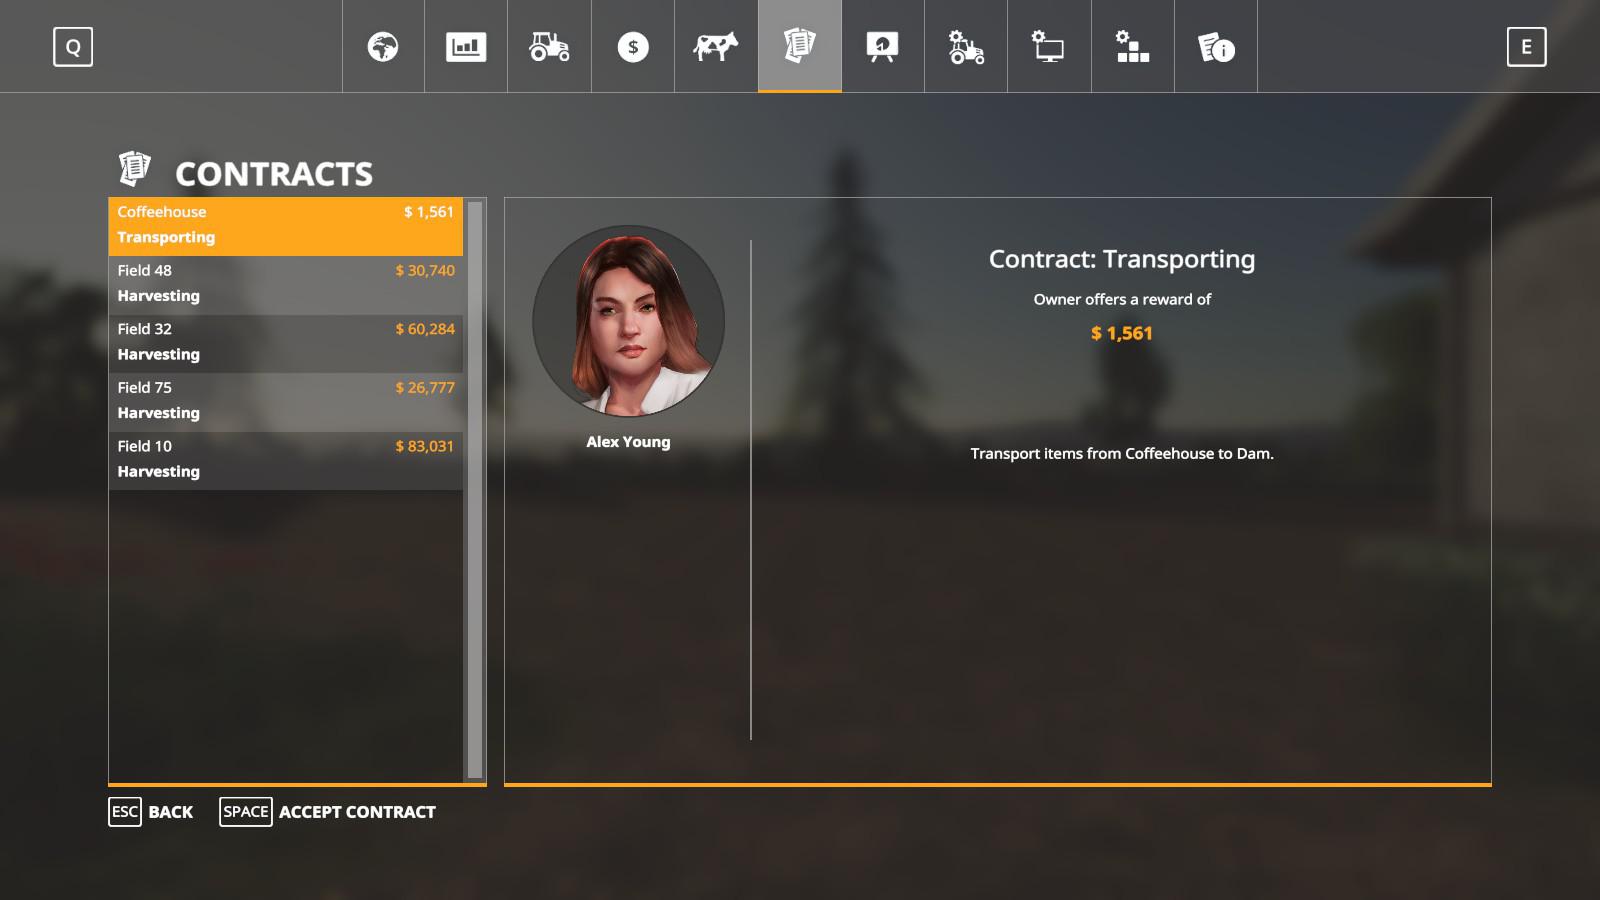Open the tutorial presentation board tab
Viewport: 1600px width, 900px height.
[x=882, y=47]
